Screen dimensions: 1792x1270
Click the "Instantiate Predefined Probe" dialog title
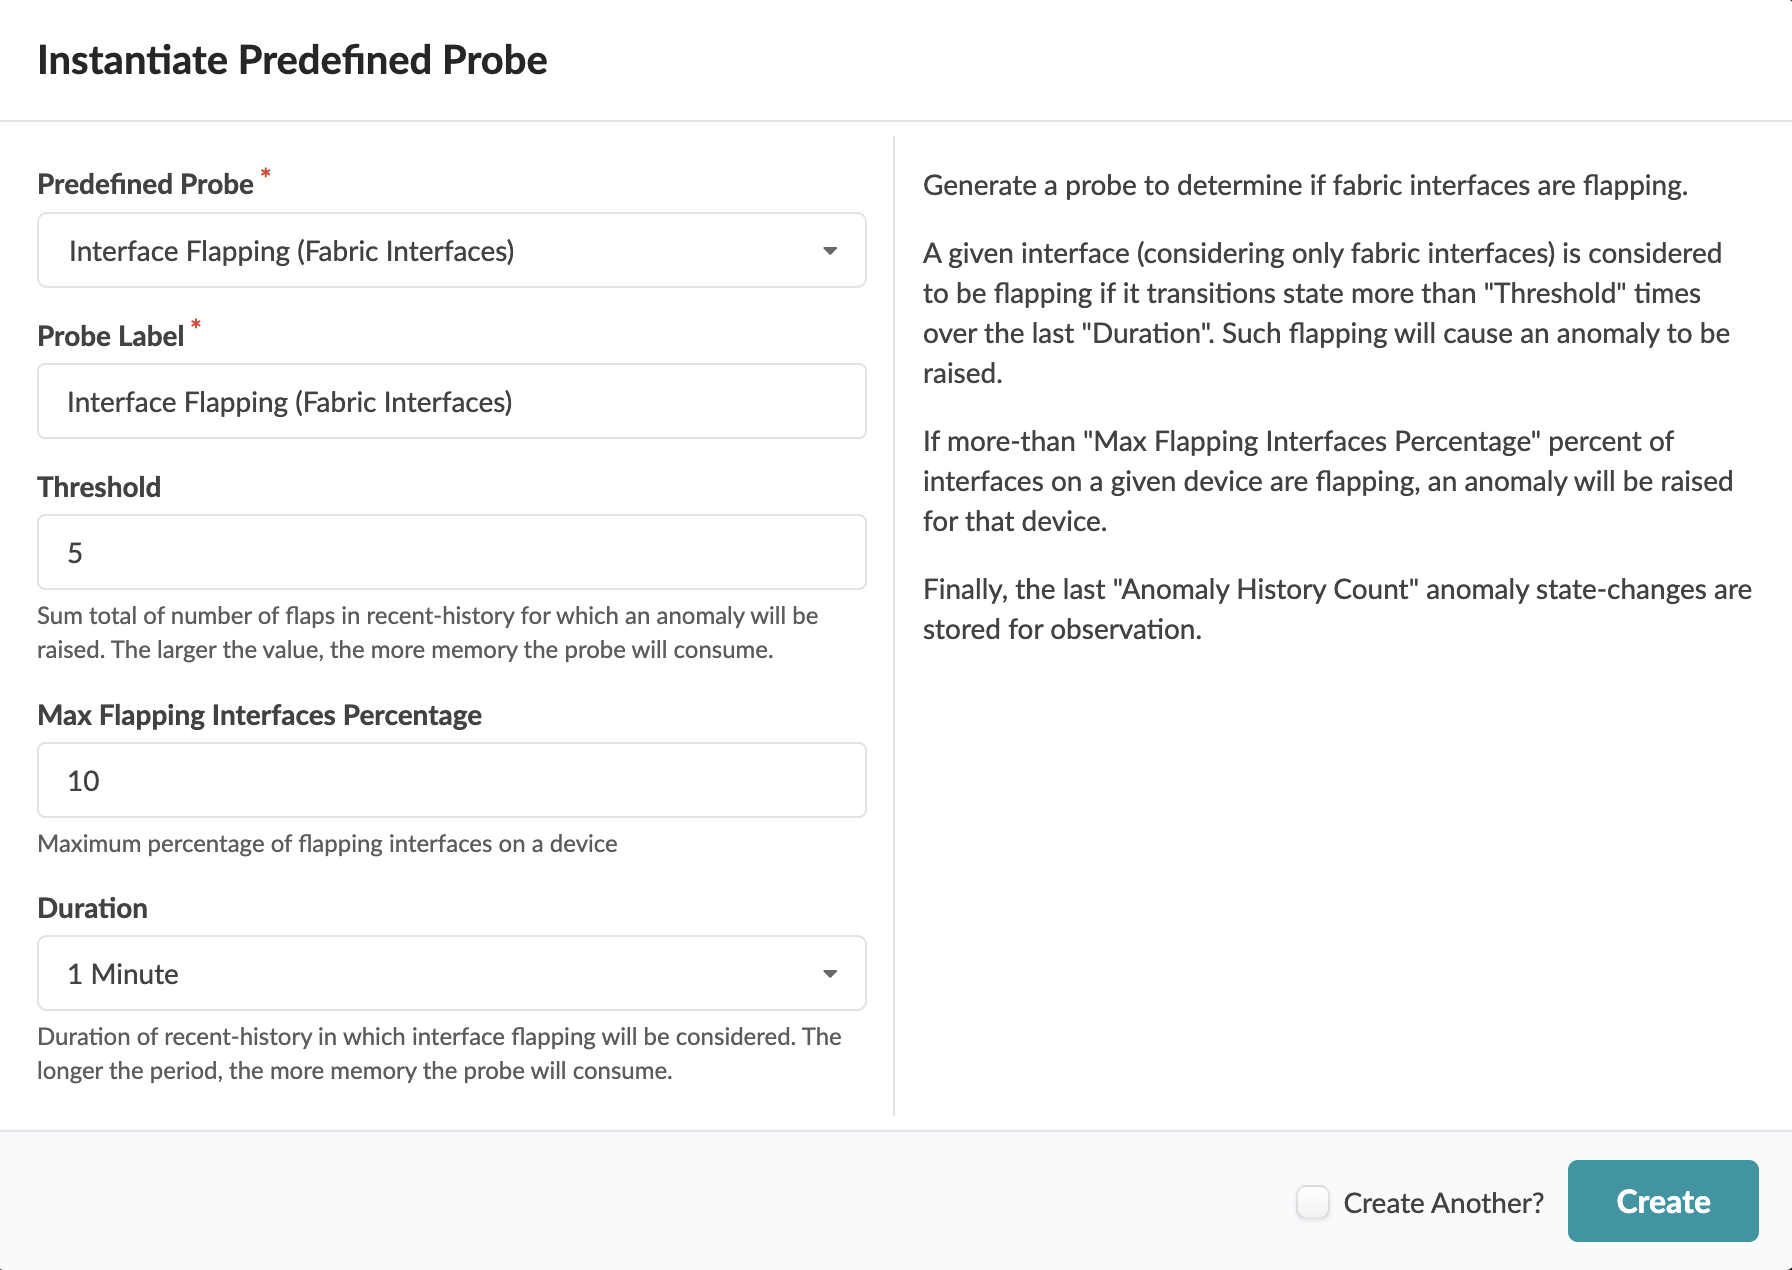[x=292, y=61]
